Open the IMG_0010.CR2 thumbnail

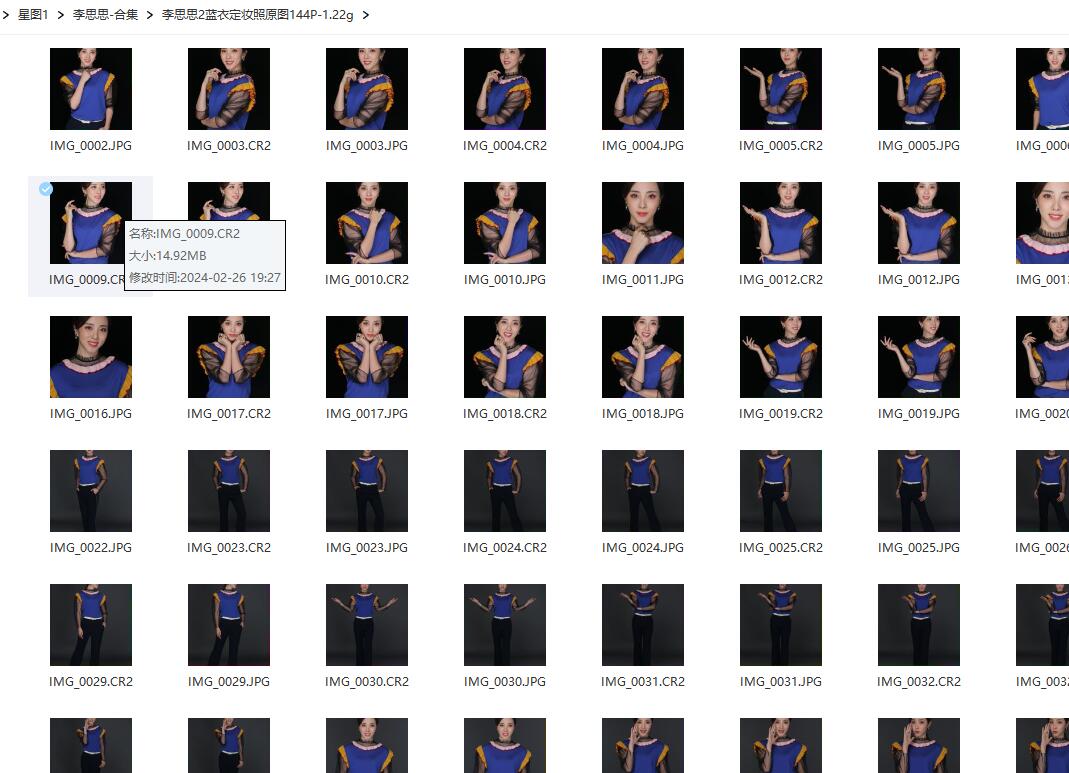click(x=367, y=223)
